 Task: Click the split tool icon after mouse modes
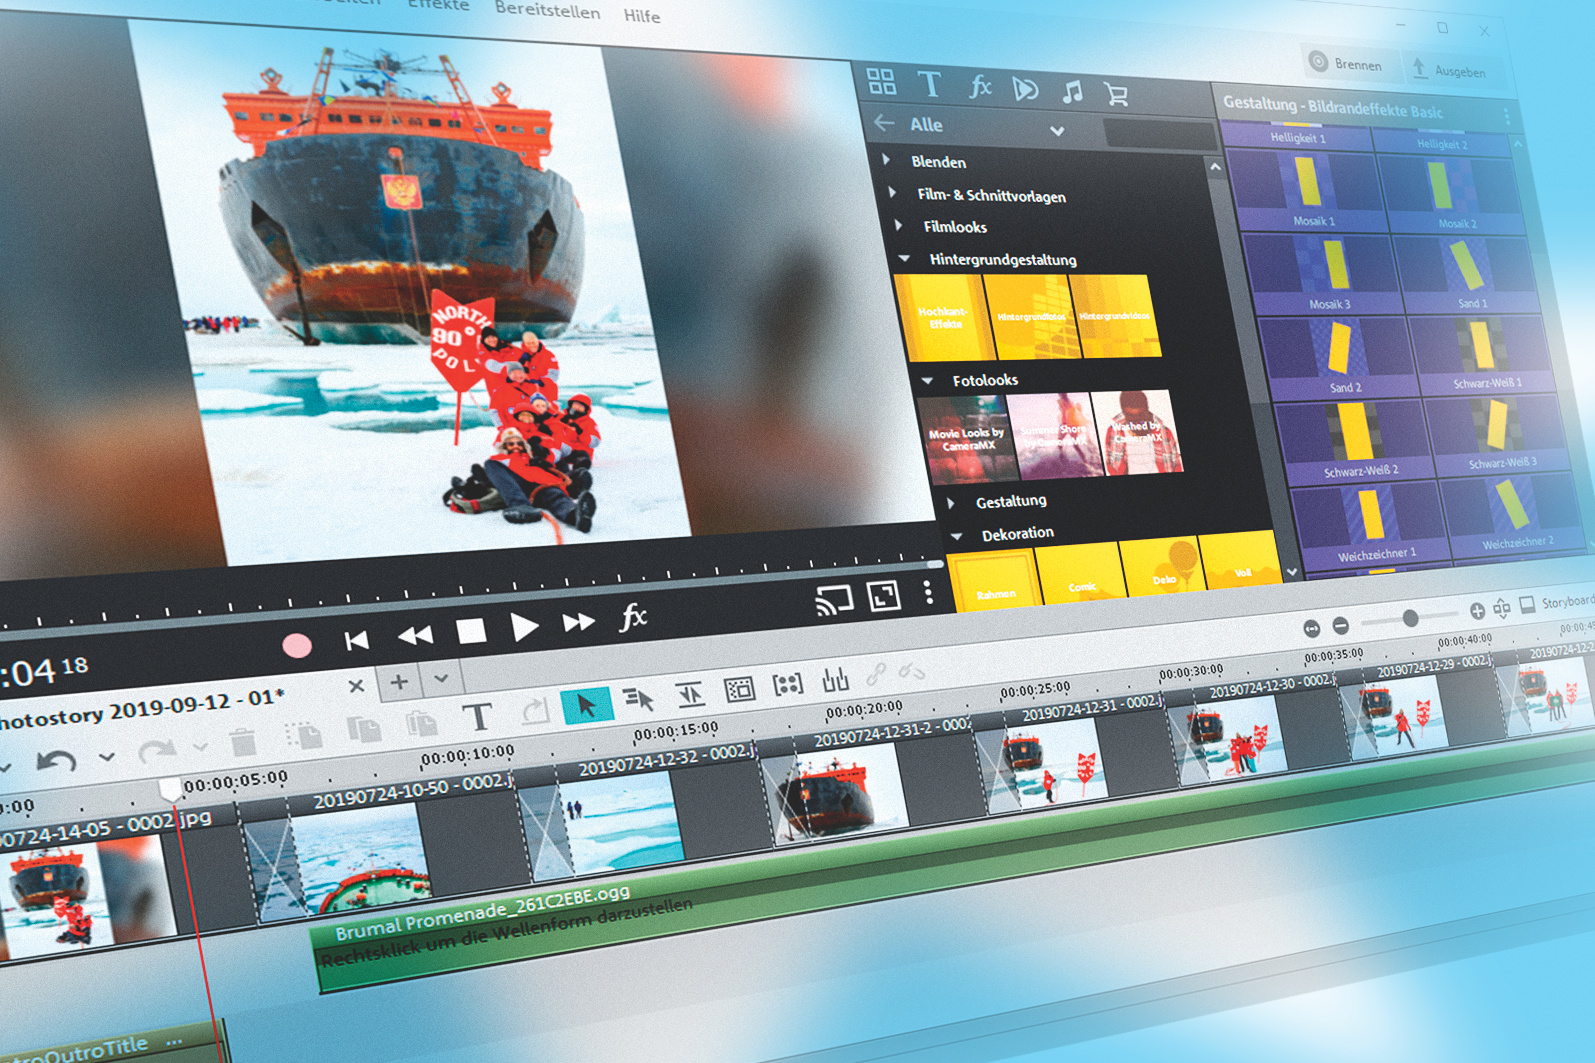pyautogui.click(x=690, y=694)
